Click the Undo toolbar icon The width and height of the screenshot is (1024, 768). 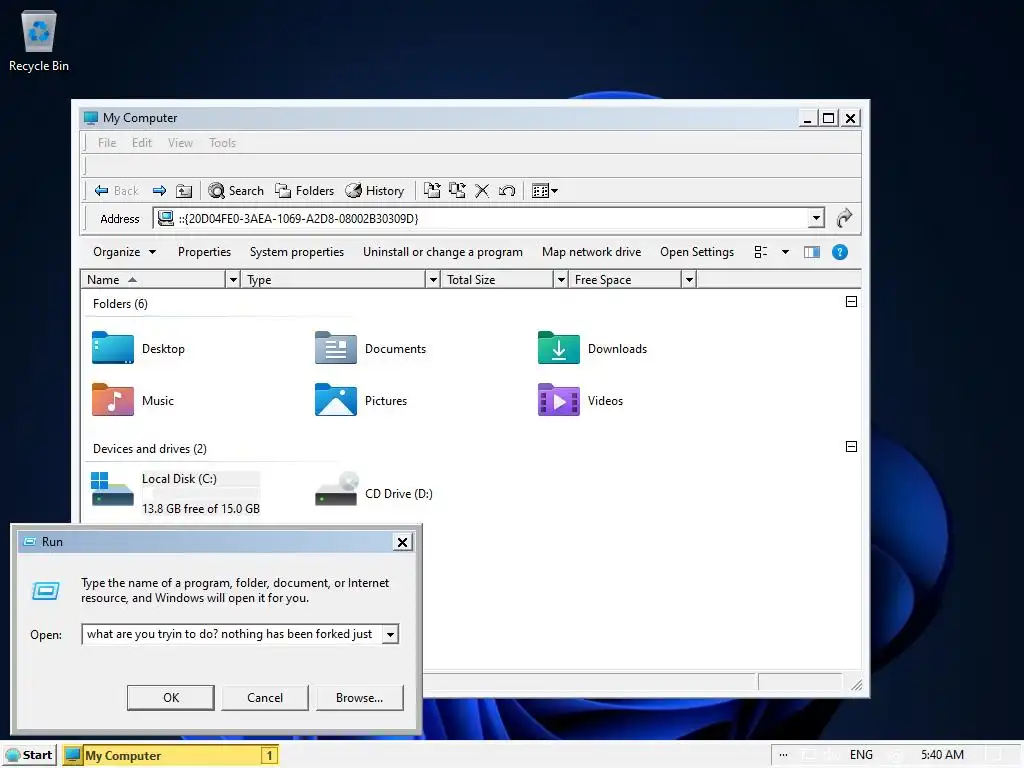pos(507,191)
